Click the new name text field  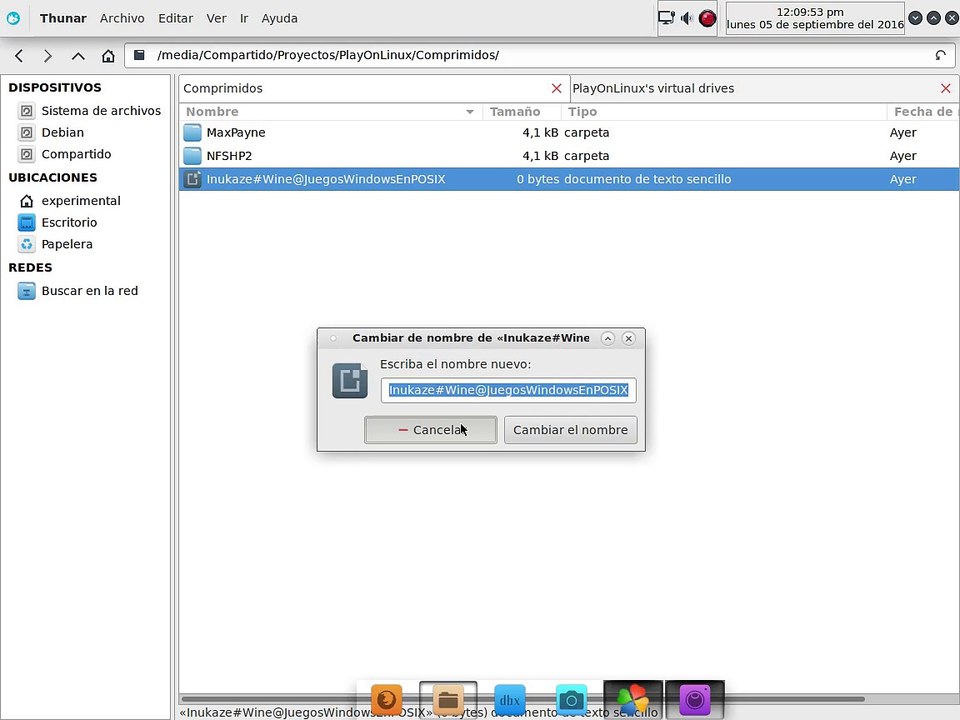[x=509, y=390]
